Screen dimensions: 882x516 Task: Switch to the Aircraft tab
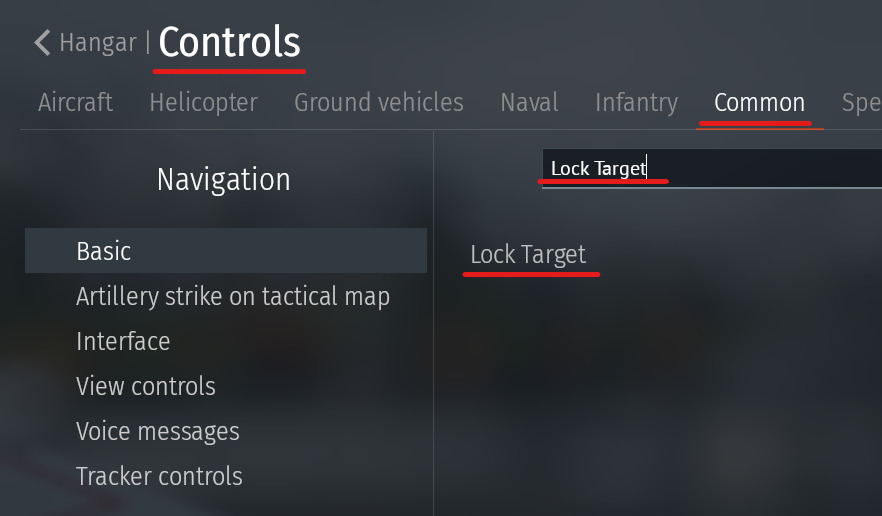[x=75, y=102]
